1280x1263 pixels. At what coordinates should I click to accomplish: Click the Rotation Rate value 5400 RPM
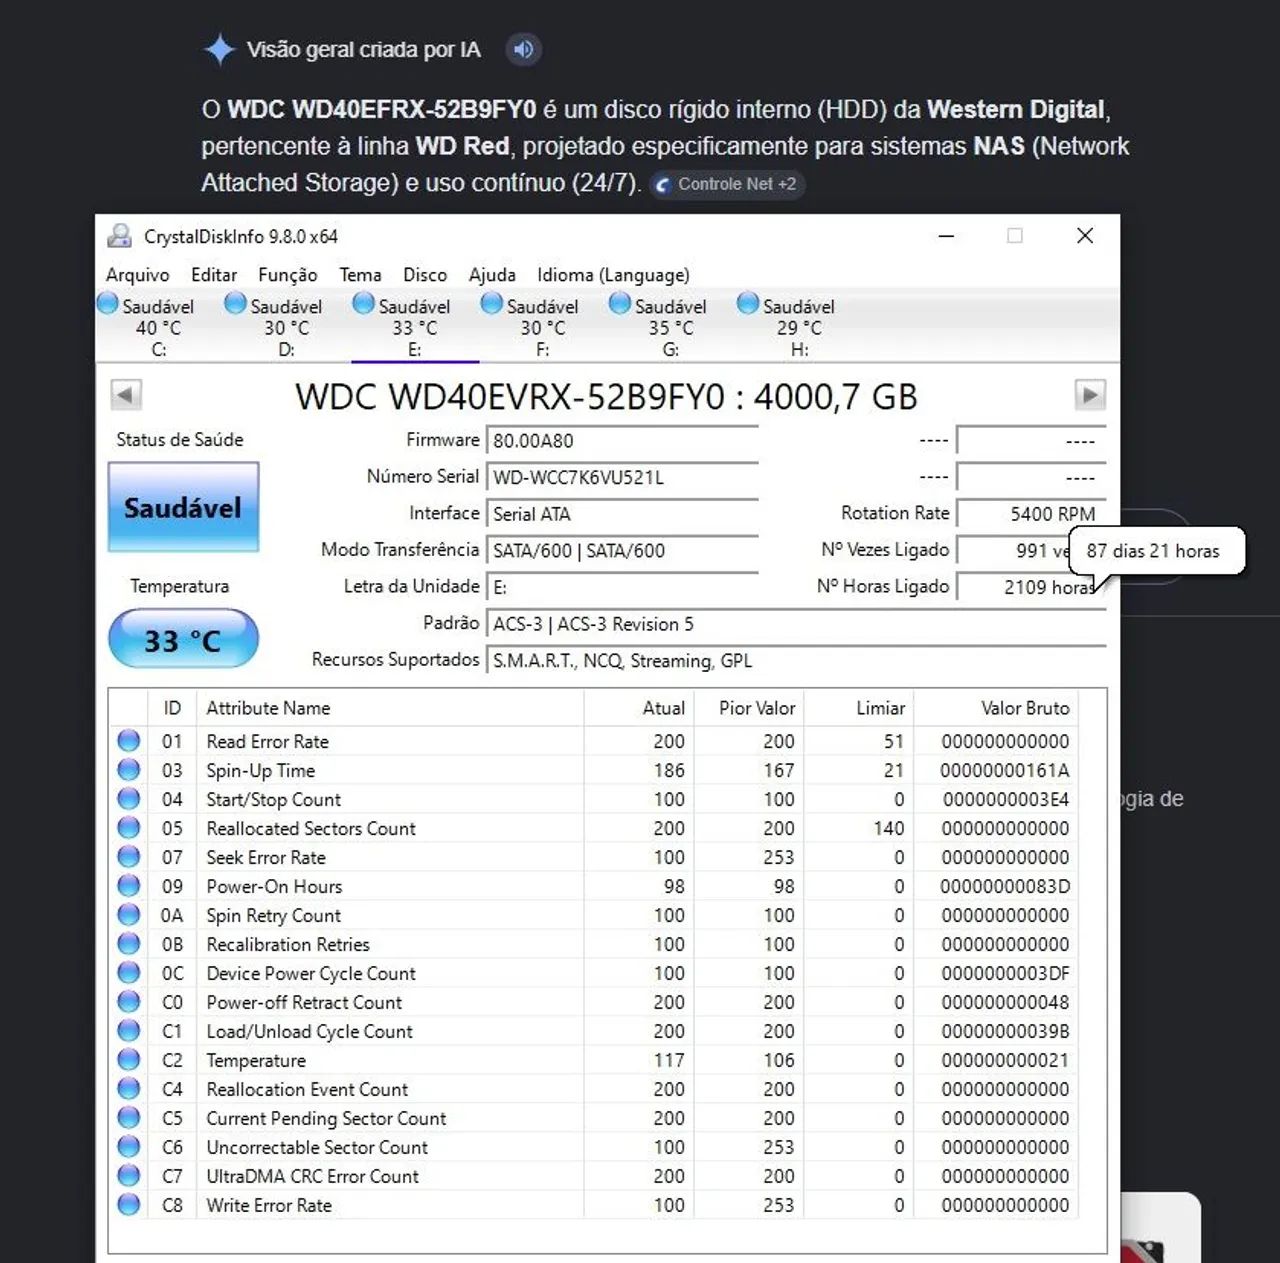click(1031, 513)
